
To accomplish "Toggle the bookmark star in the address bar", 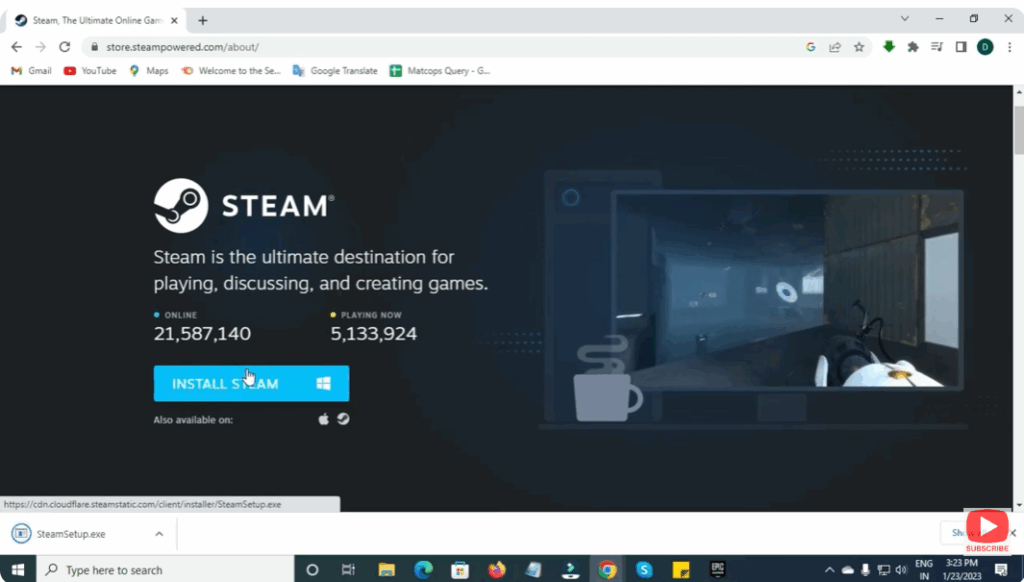I will pyautogui.click(x=858, y=47).
